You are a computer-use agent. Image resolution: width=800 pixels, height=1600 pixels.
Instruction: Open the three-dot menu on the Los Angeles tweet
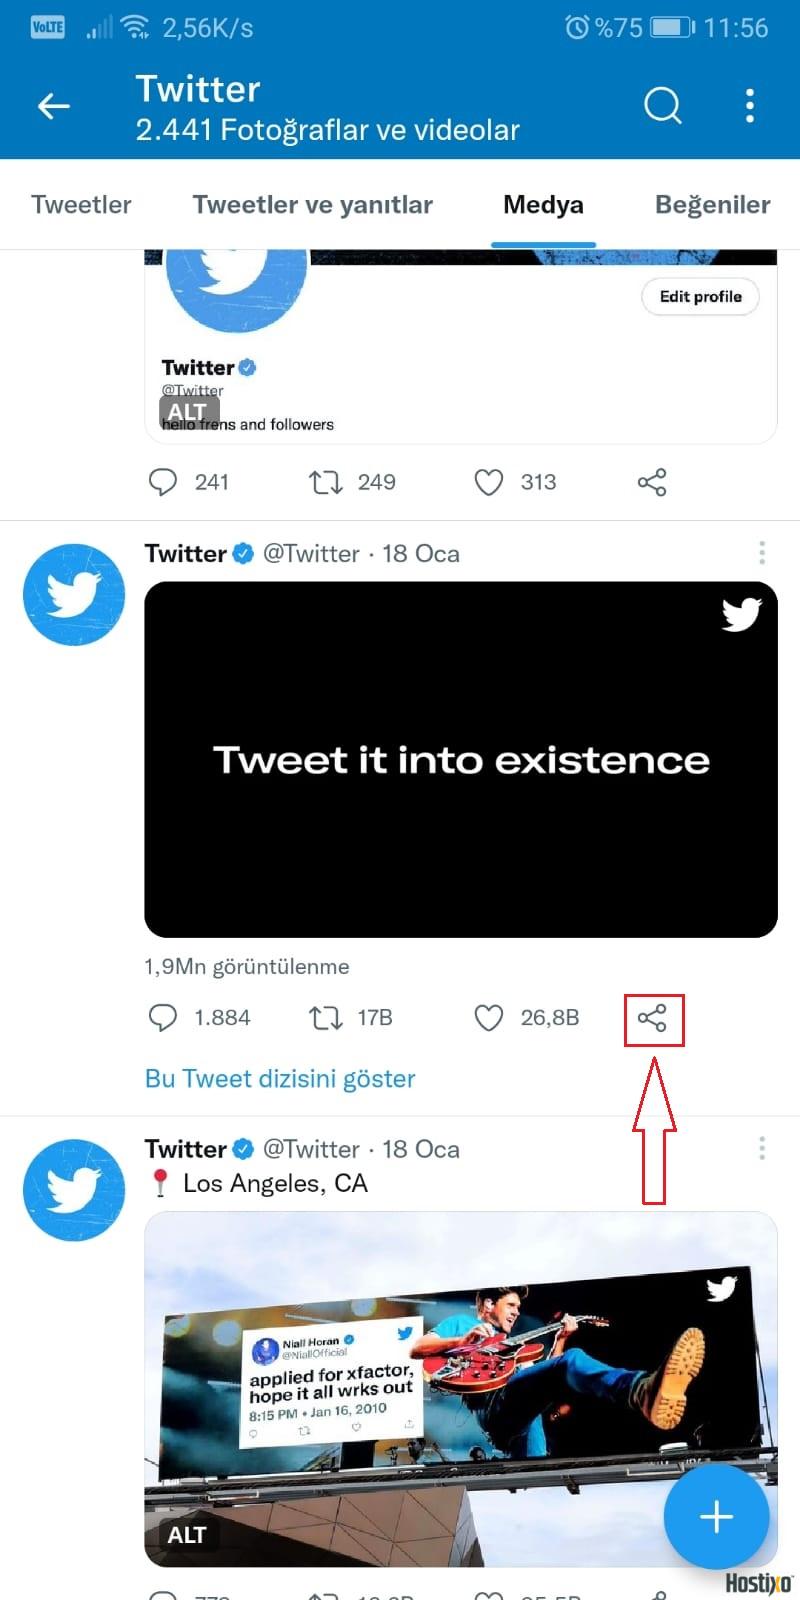coord(762,1149)
